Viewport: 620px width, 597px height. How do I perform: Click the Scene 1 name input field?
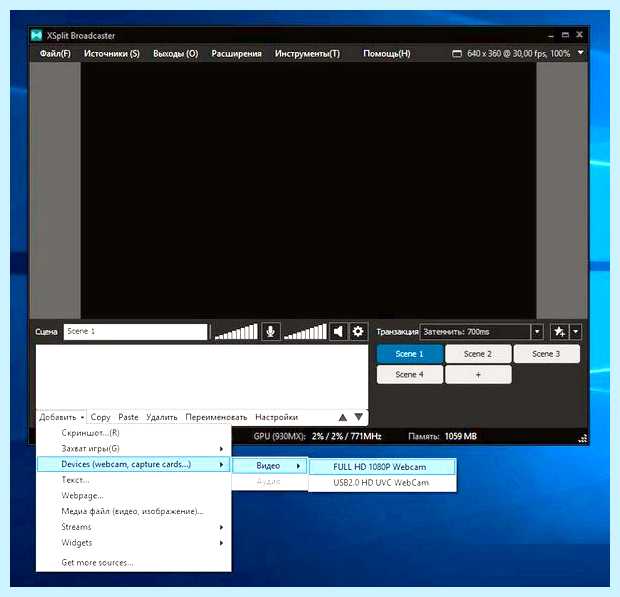(x=136, y=331)
